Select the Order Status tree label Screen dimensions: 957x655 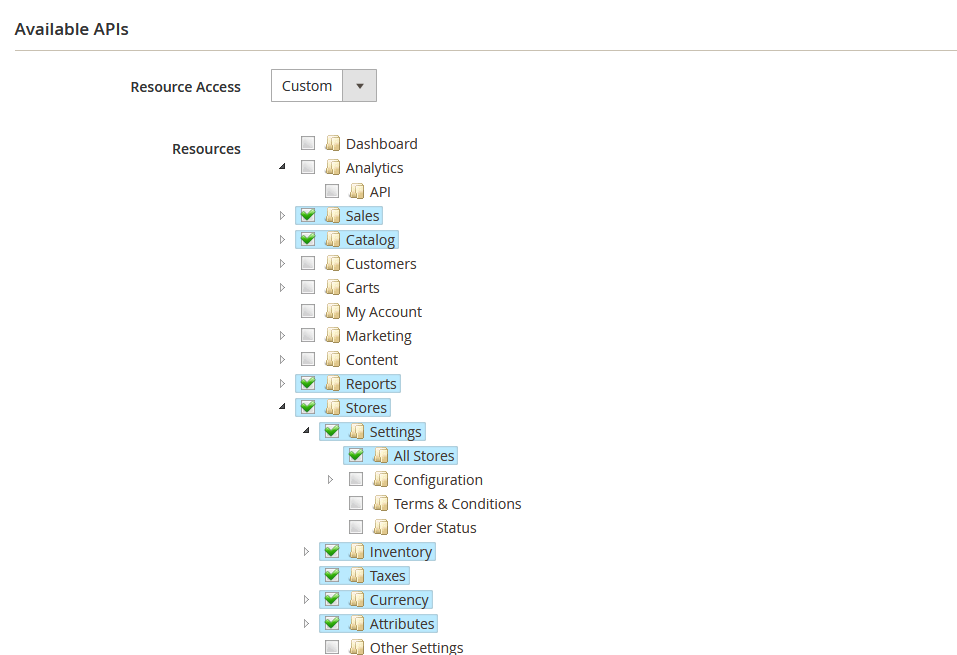pyautogui.click(x=435, y=528)
